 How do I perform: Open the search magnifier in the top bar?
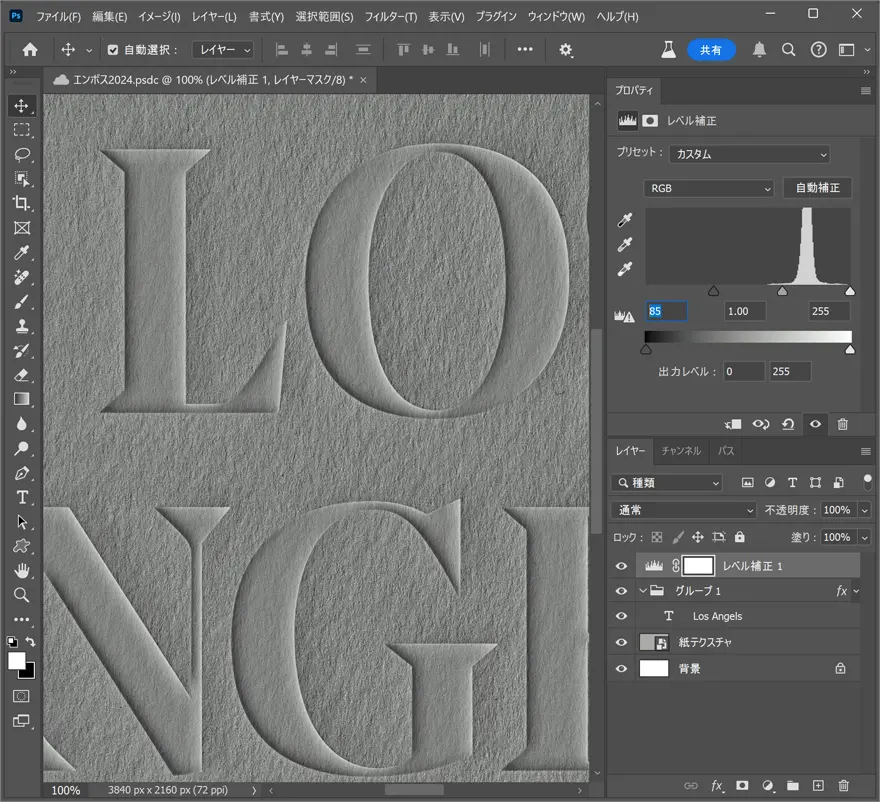789,50
